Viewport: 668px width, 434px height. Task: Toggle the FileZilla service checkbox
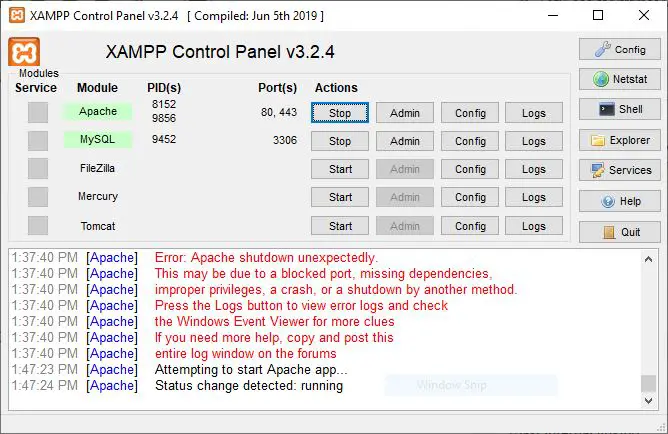pyautogui.click(x=38, y=169)
